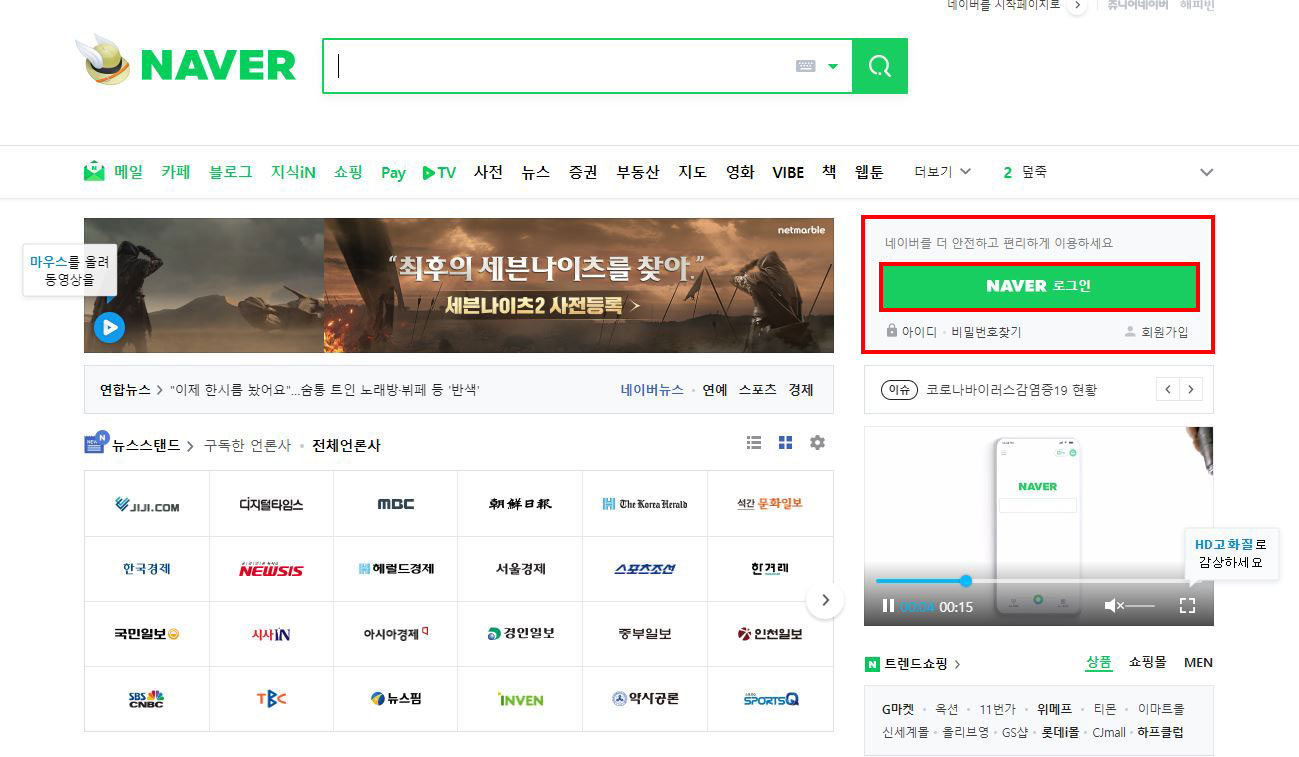Open JIJI.COM press logo
Image resolution: width=1299 pixels, height=757 pixels.
click(x=147, y=504)
